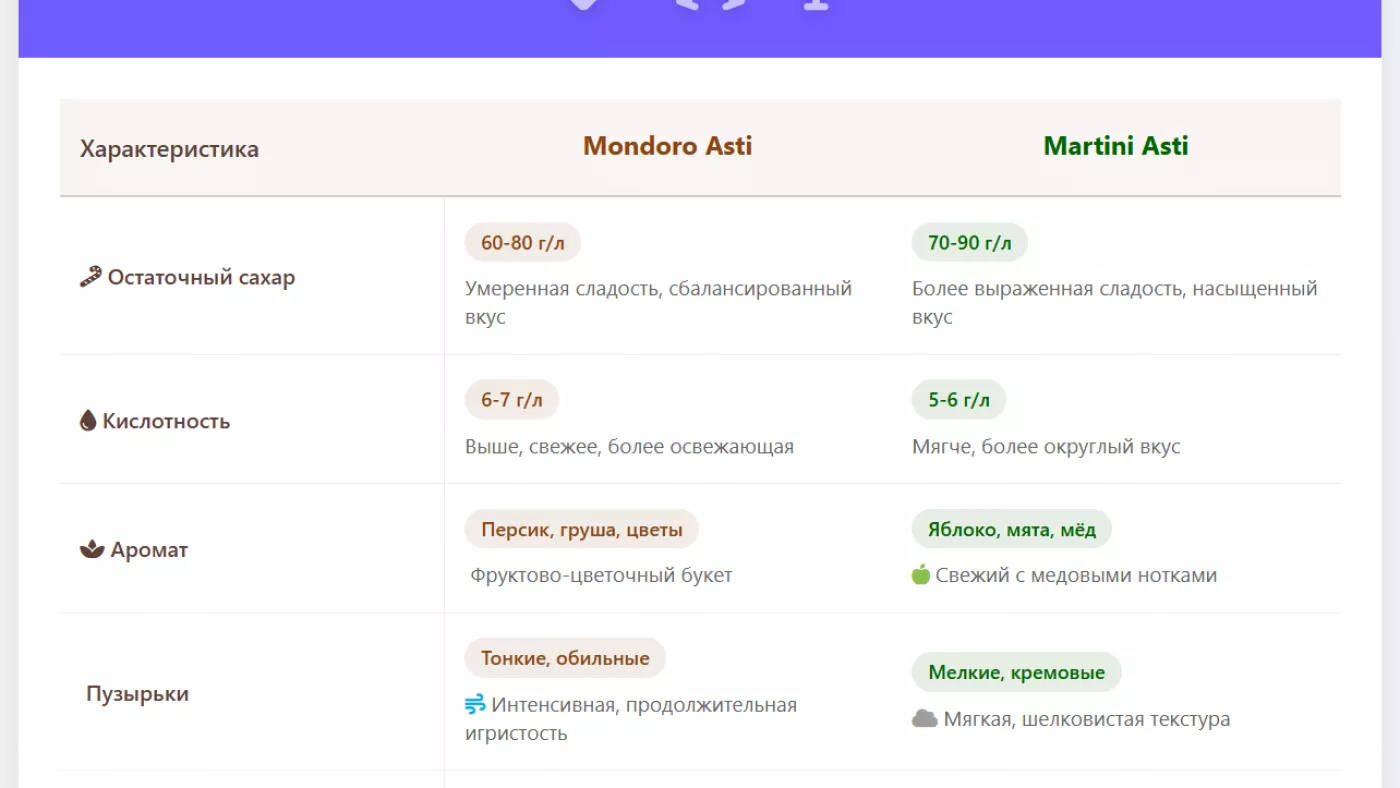The height and width of the screenshot is (788, 1400).
Task: Click the cloud icon near Мягкая
Action: tap(925, 719)
